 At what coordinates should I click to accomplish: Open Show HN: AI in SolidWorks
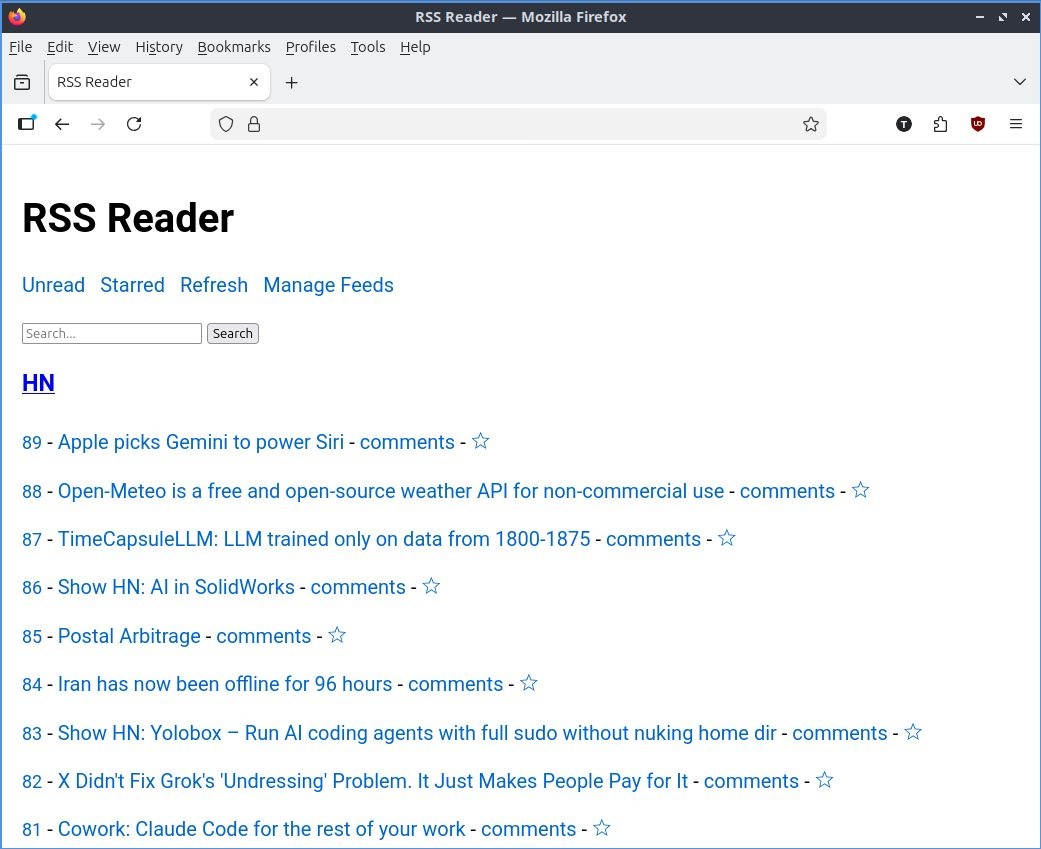coord(176,587)
